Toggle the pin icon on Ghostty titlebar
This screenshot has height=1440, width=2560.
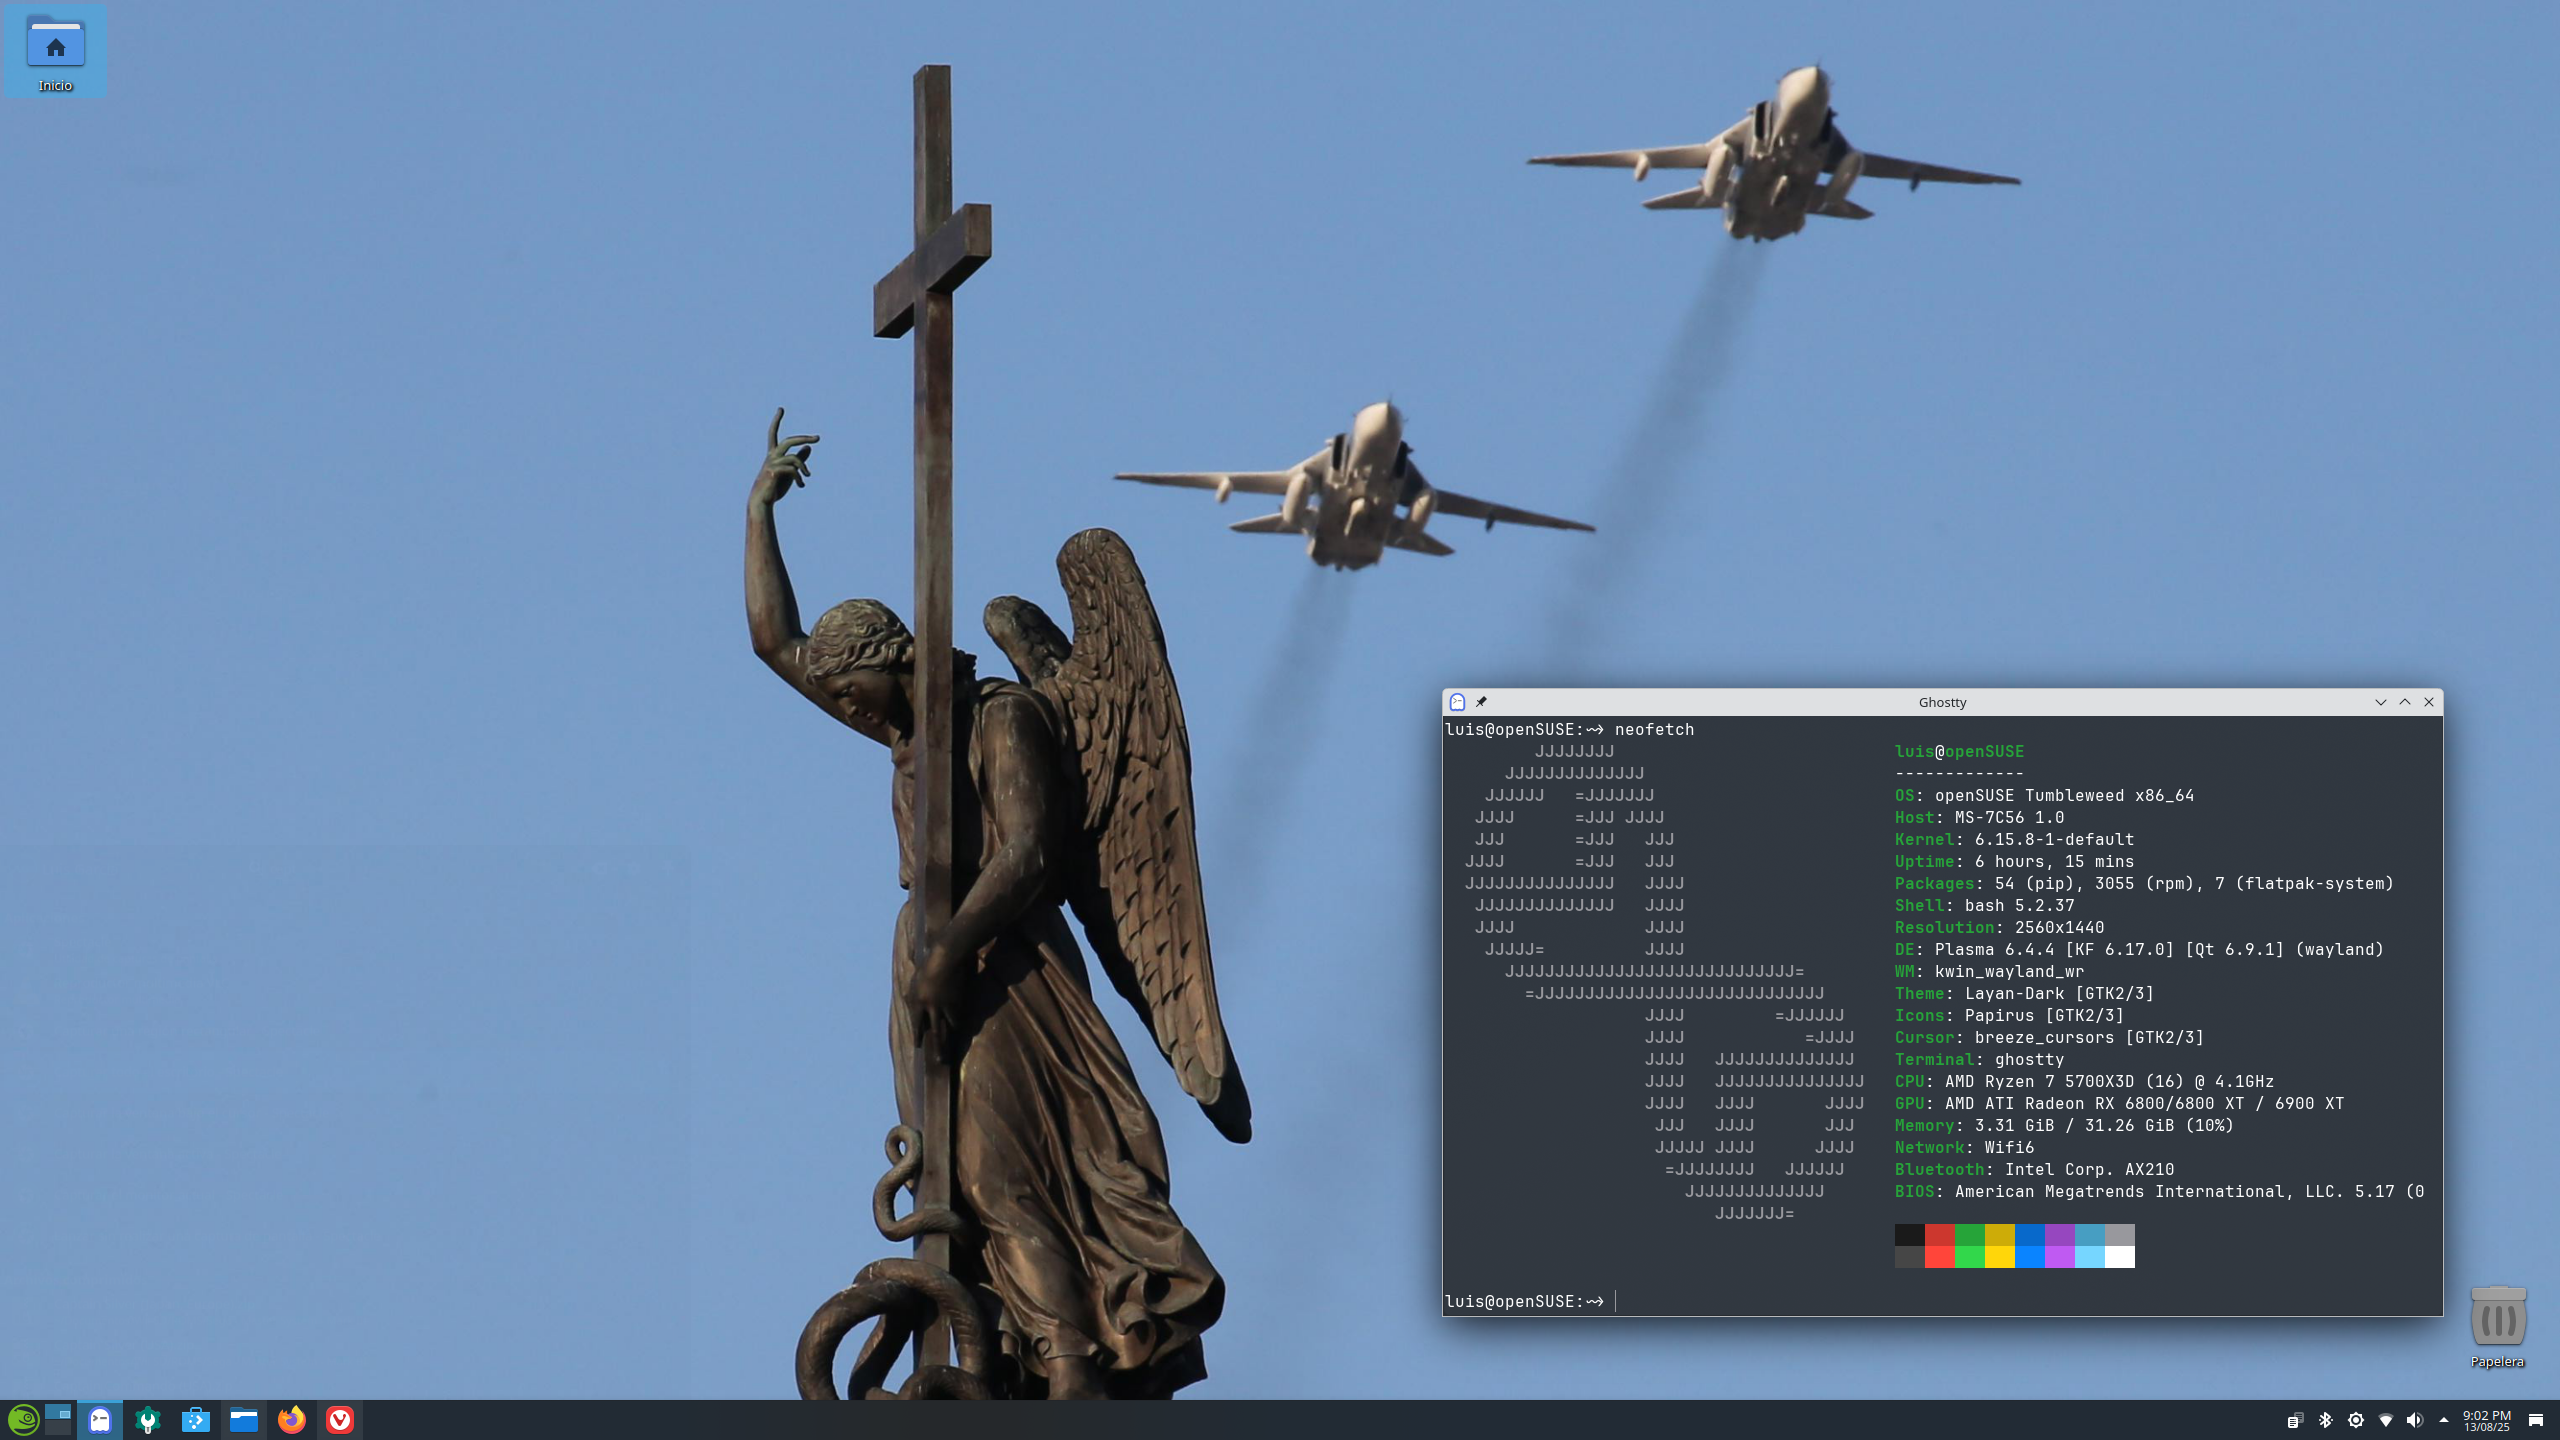point(1481,702)
